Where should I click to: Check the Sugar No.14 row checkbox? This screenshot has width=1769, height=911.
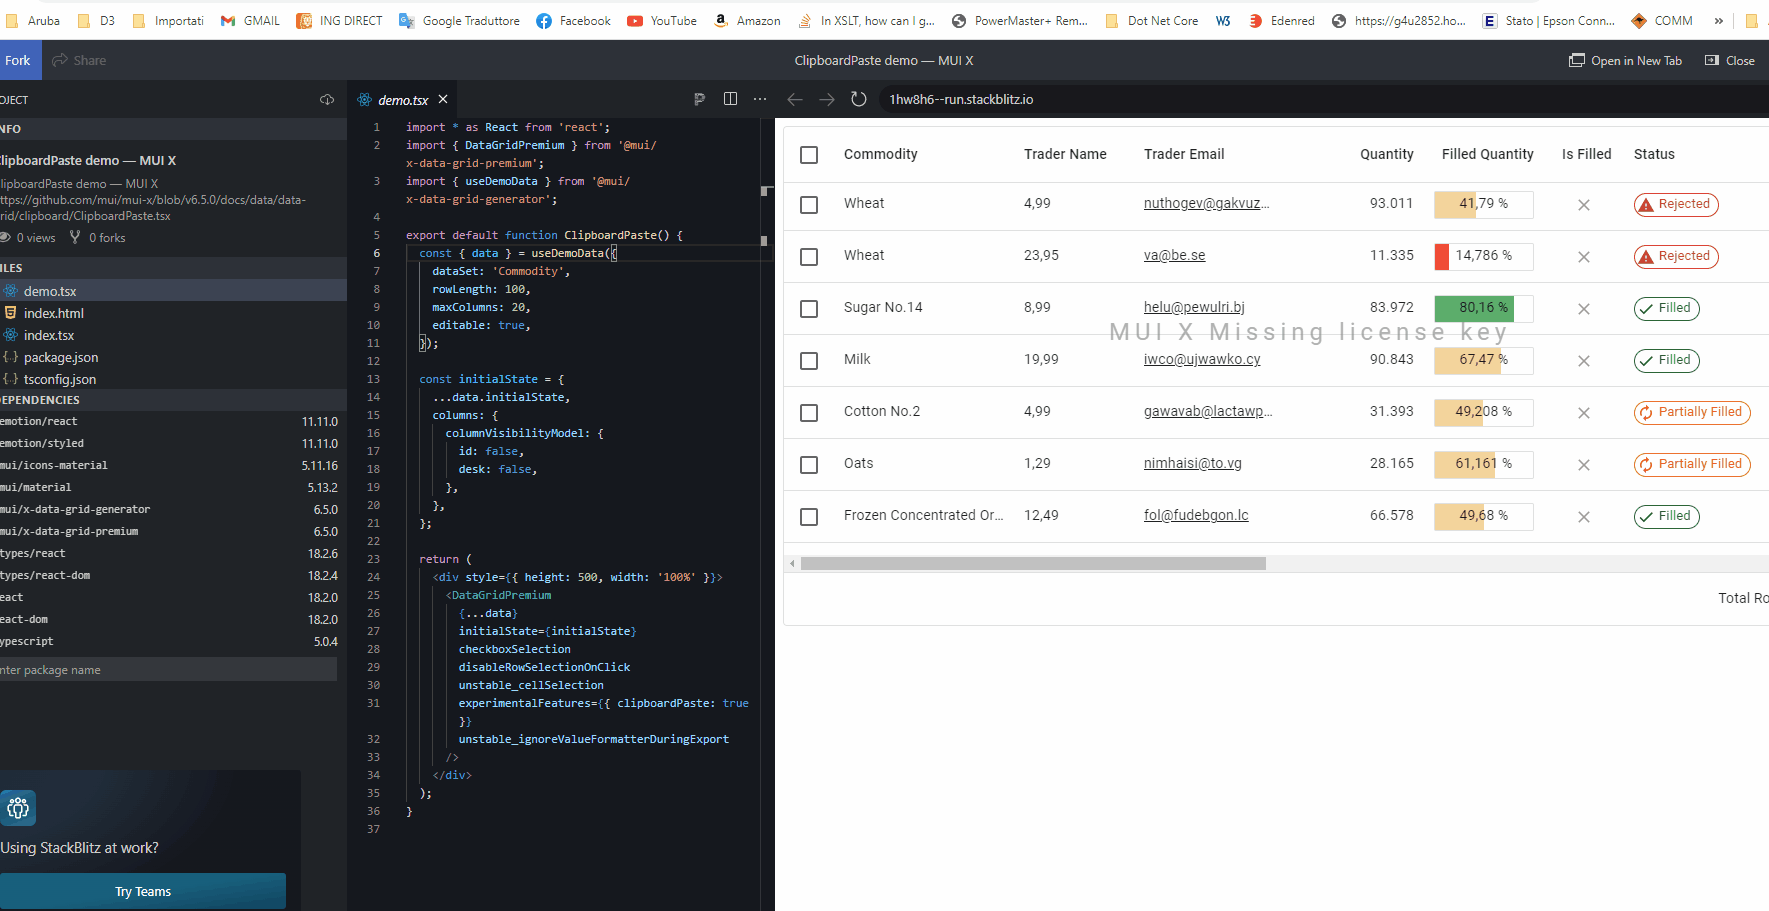(809, 308)
